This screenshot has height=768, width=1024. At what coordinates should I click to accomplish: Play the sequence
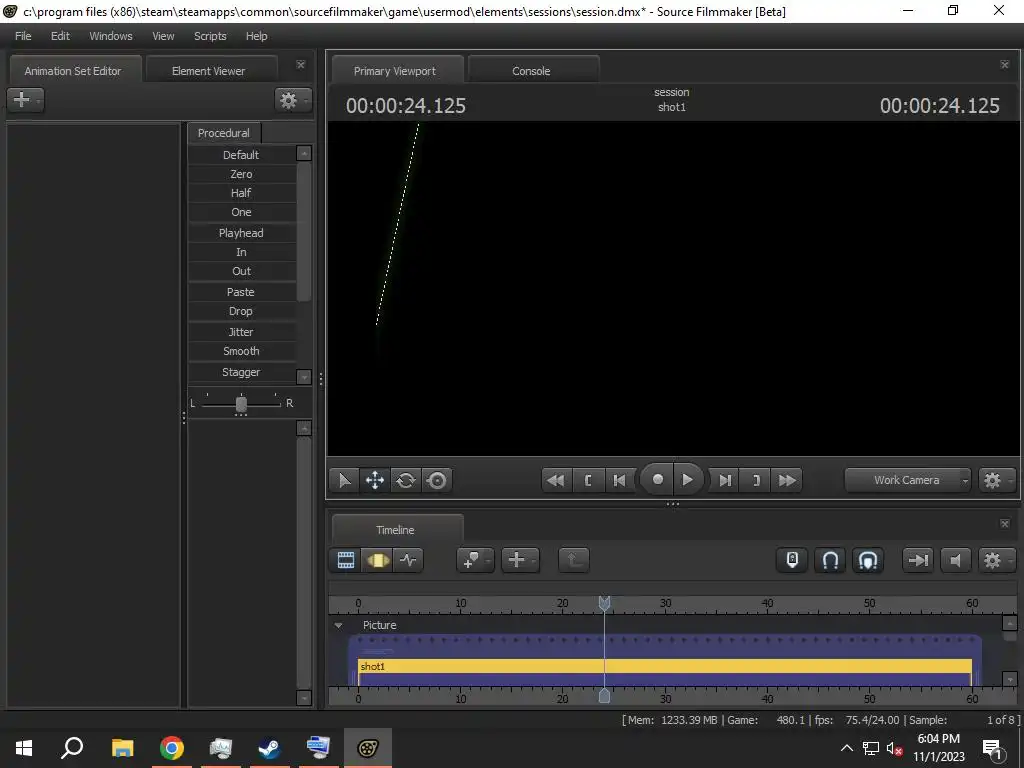[688, 480]
